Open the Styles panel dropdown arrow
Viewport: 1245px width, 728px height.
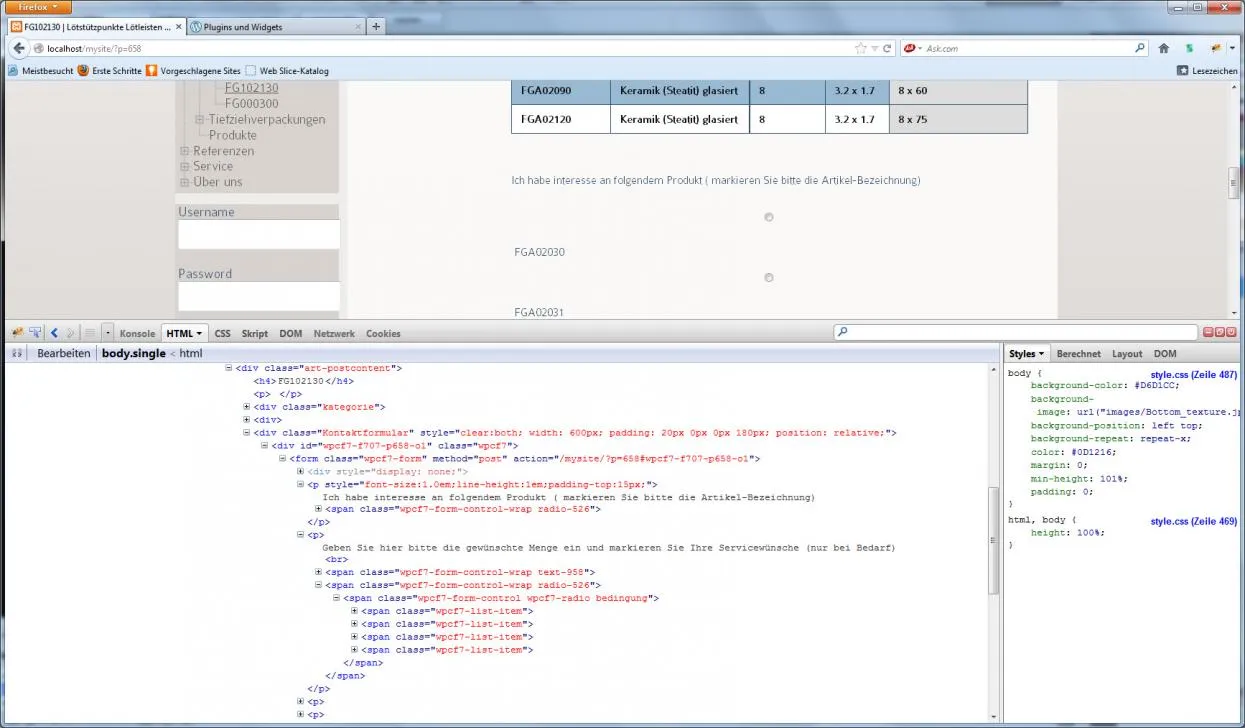point(1041,354)
